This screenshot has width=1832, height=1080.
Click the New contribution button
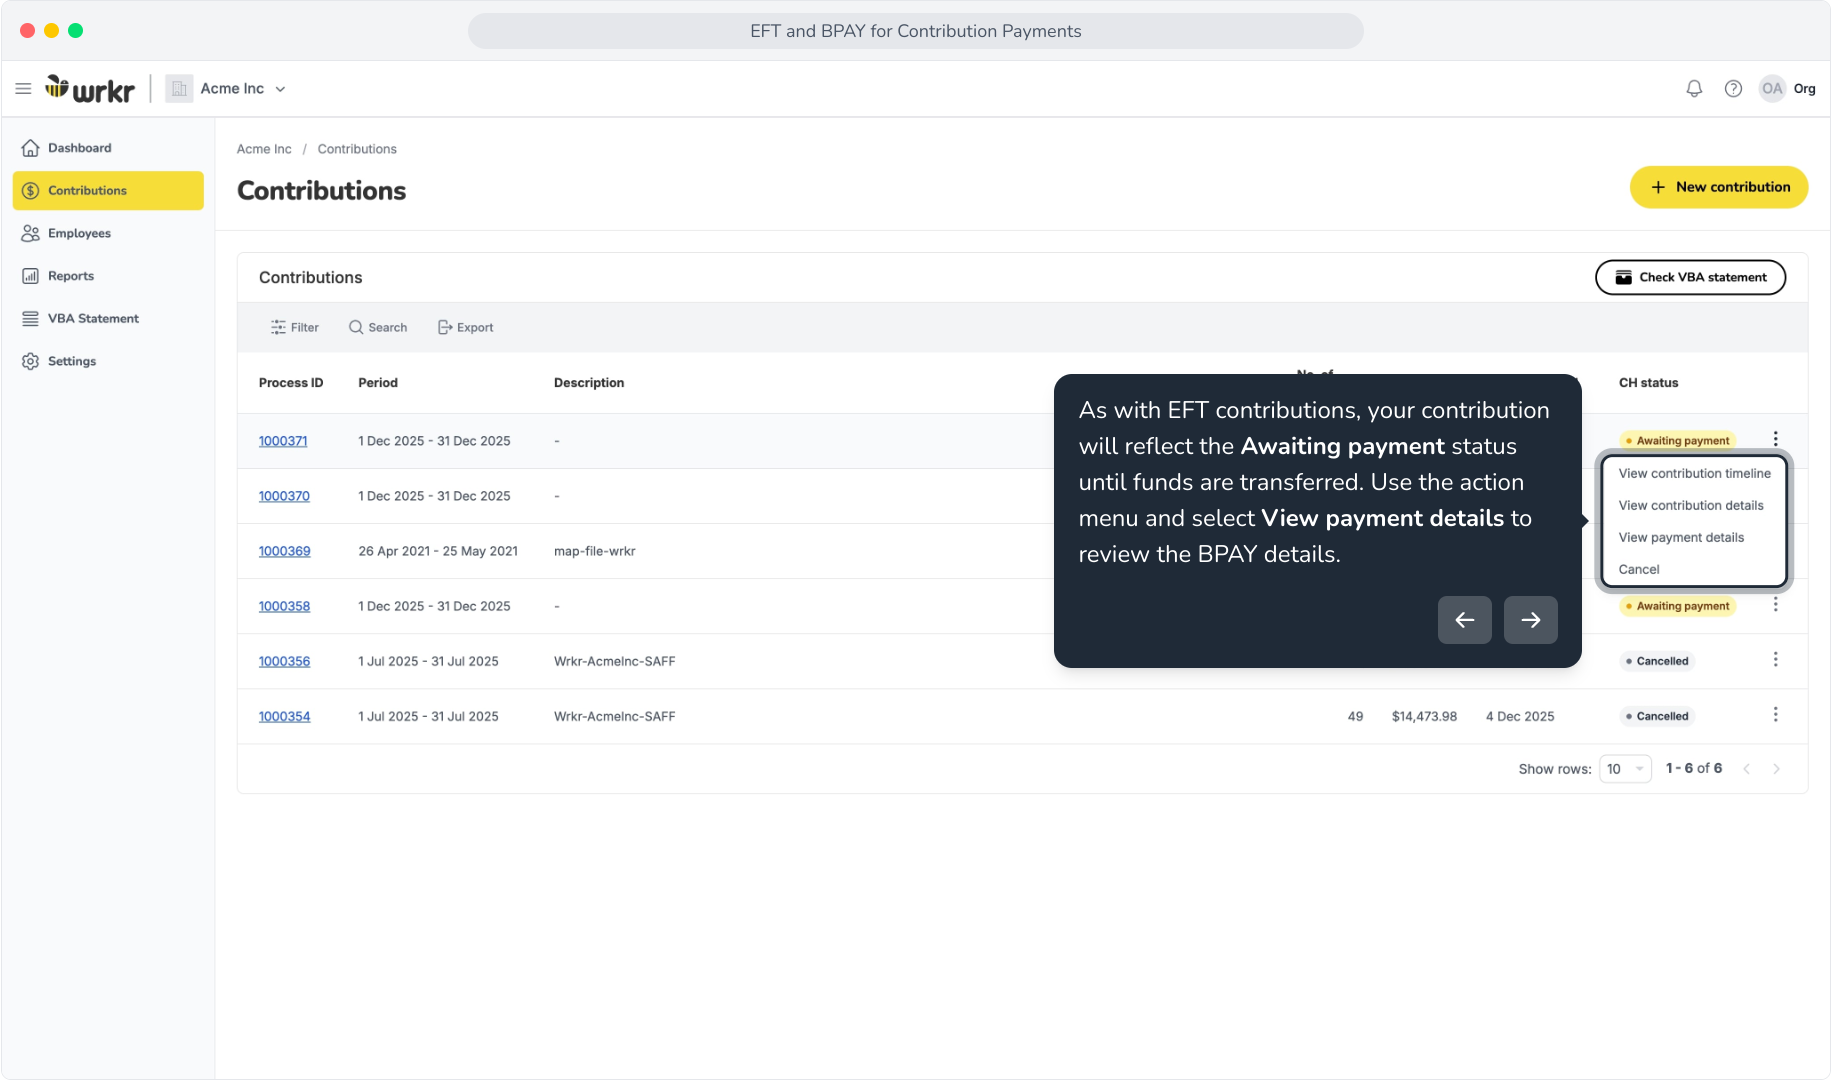pyautogui.click(x=1719, y=187)
